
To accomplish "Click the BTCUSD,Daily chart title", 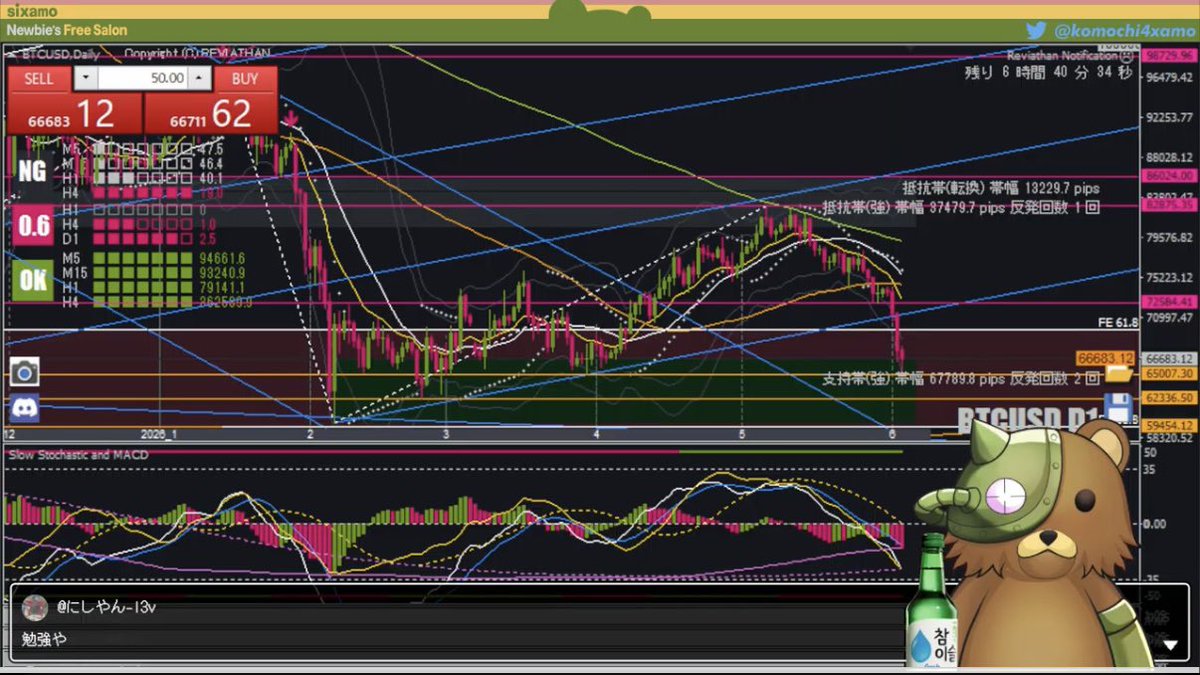I will pyautogui.click(x=60, y=54).
